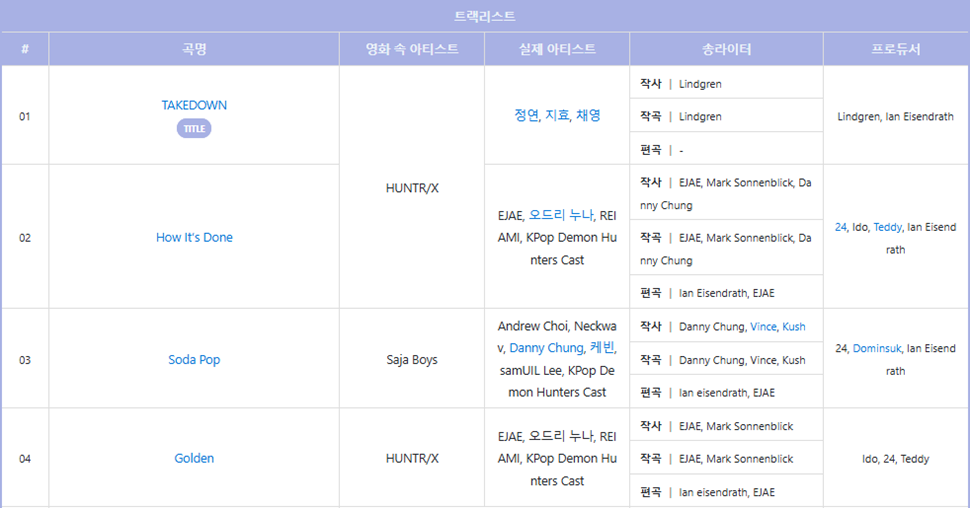
Task: Click the 정연 artist link
Action: [x=526, y=115]
